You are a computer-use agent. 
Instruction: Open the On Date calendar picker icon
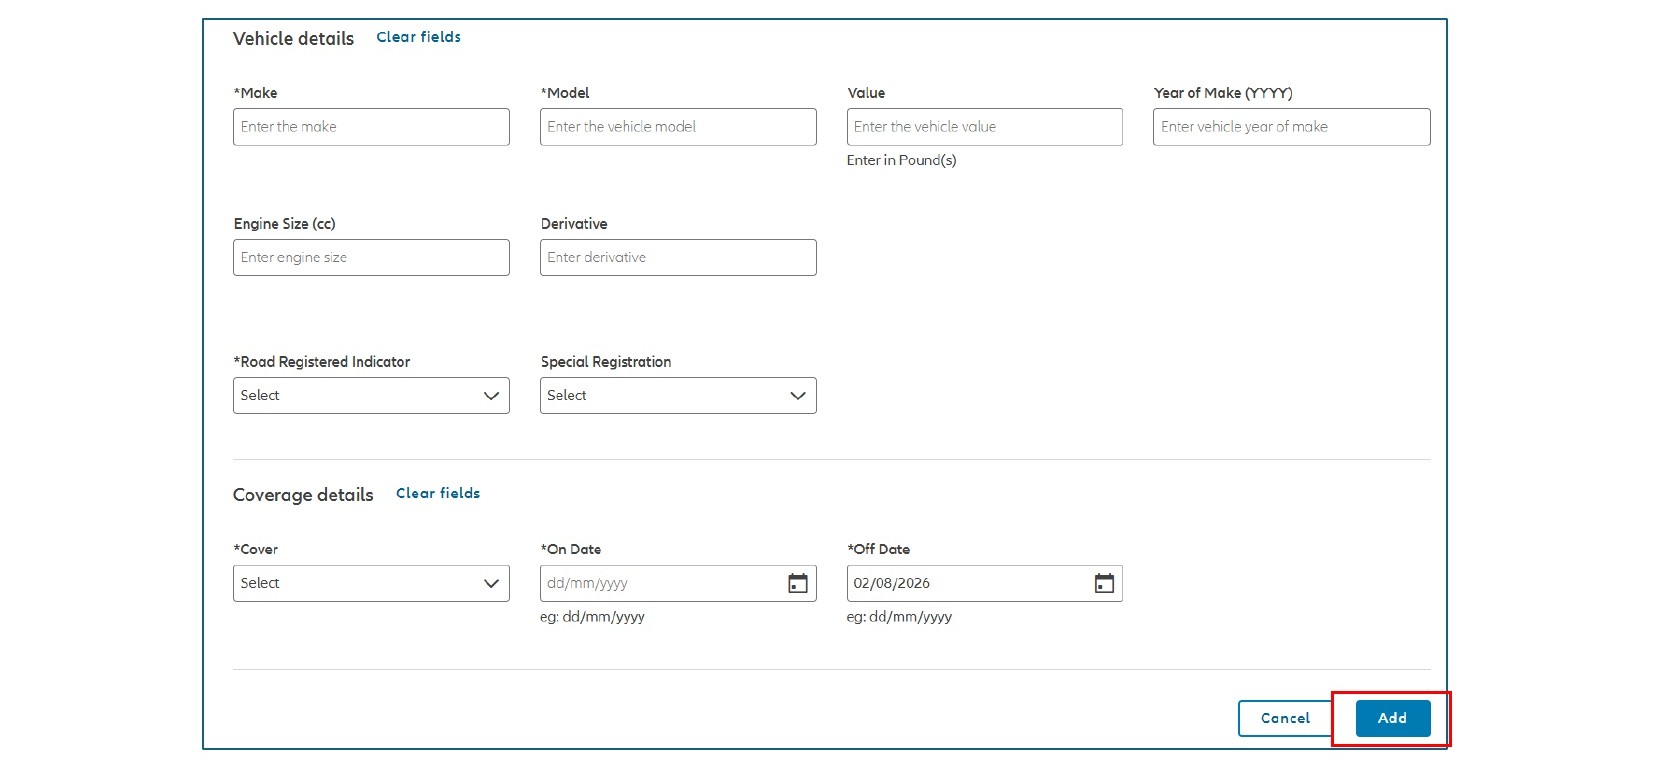(x=797, y=583)
